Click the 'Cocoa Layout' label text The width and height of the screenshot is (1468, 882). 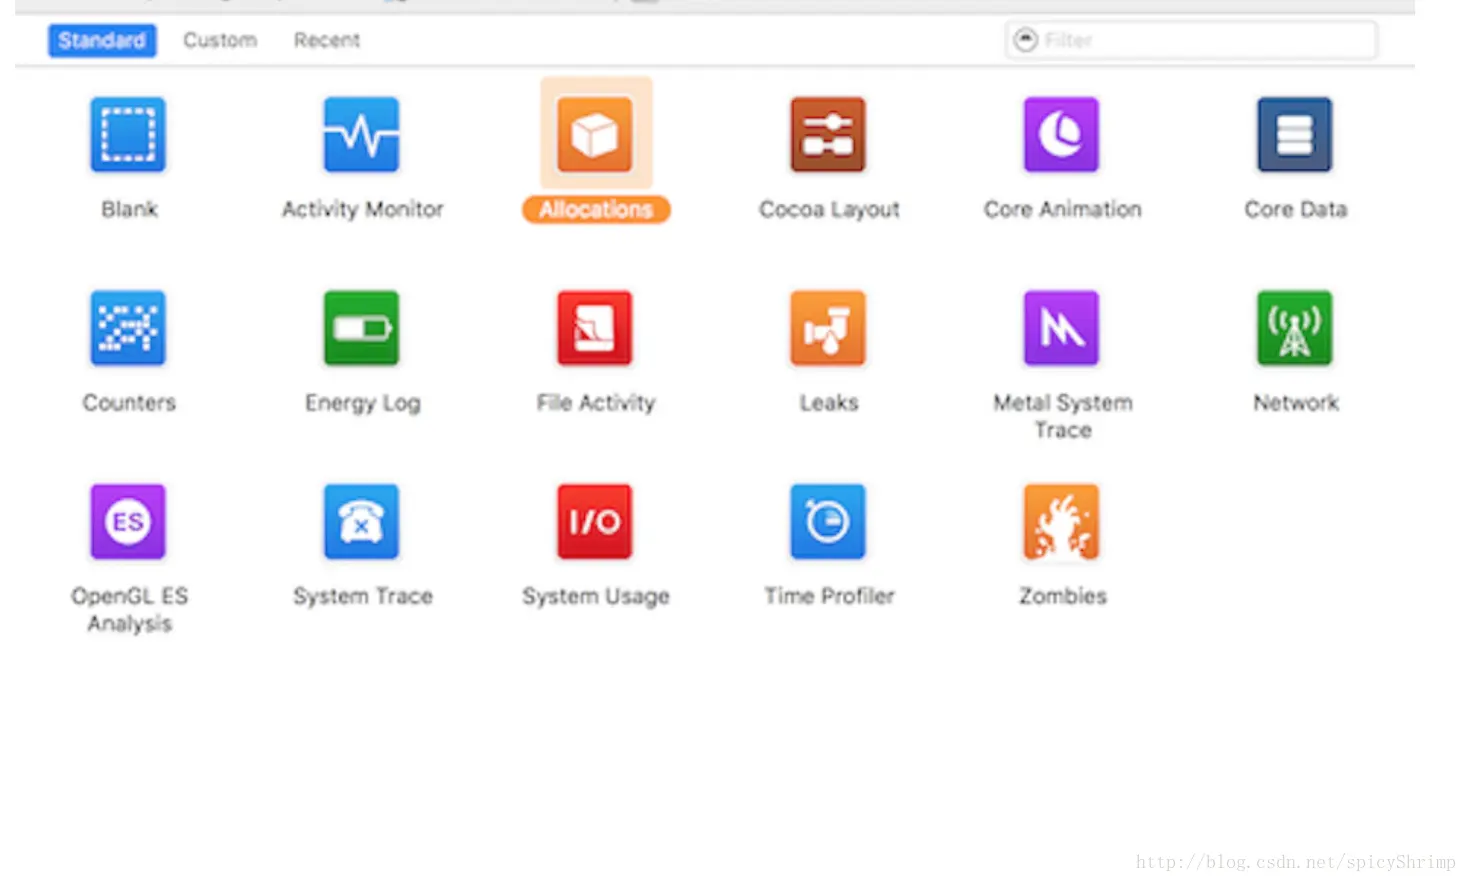click(x=829, y=209)
